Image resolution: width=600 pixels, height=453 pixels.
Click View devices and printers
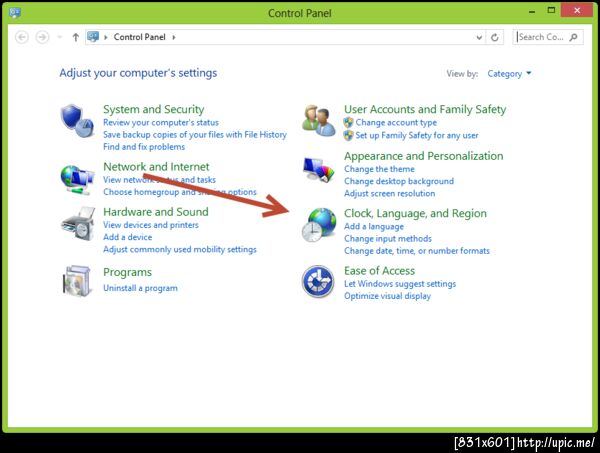(151, 225)
